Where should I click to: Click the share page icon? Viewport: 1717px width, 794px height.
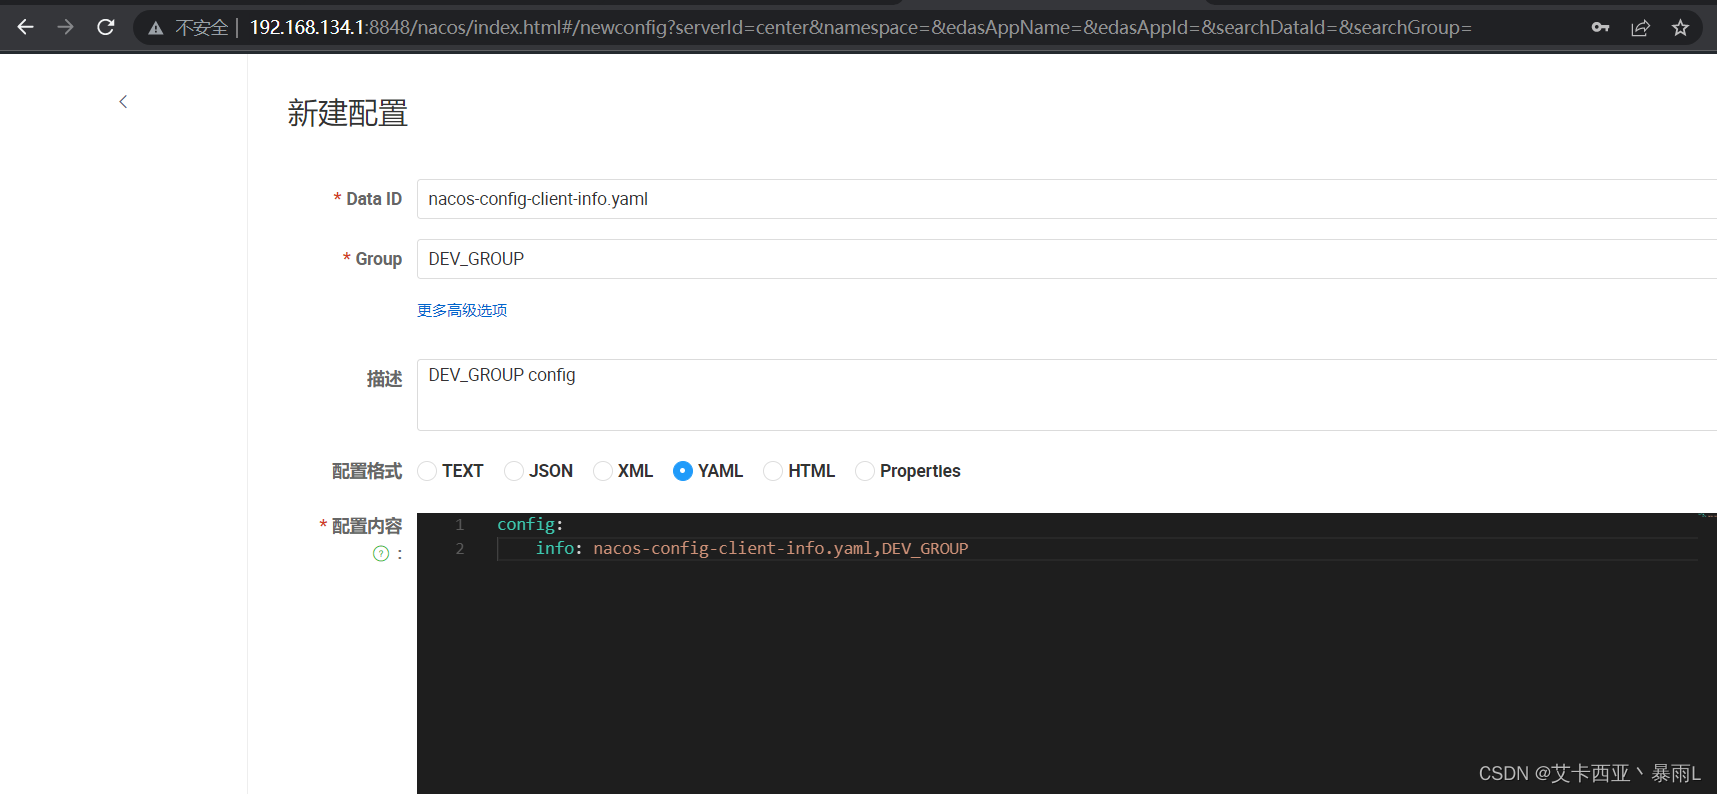coord(1640,27)
